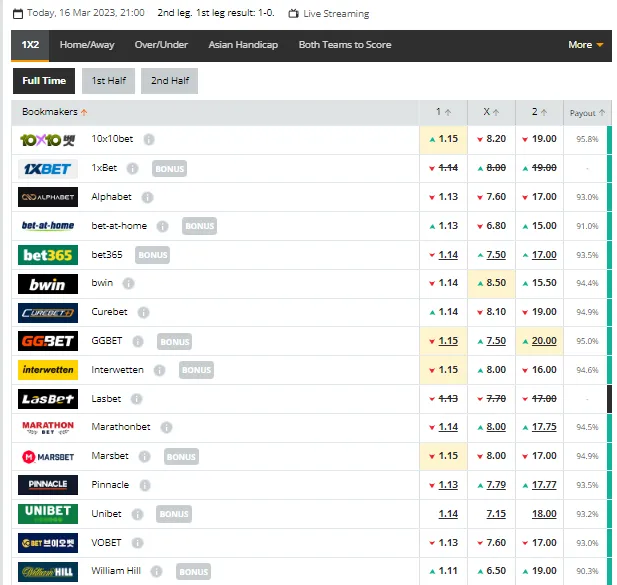This screenshot has height=585, width=617.
Task: Open the bwin bookmaker logo
Action: (47, 284)
